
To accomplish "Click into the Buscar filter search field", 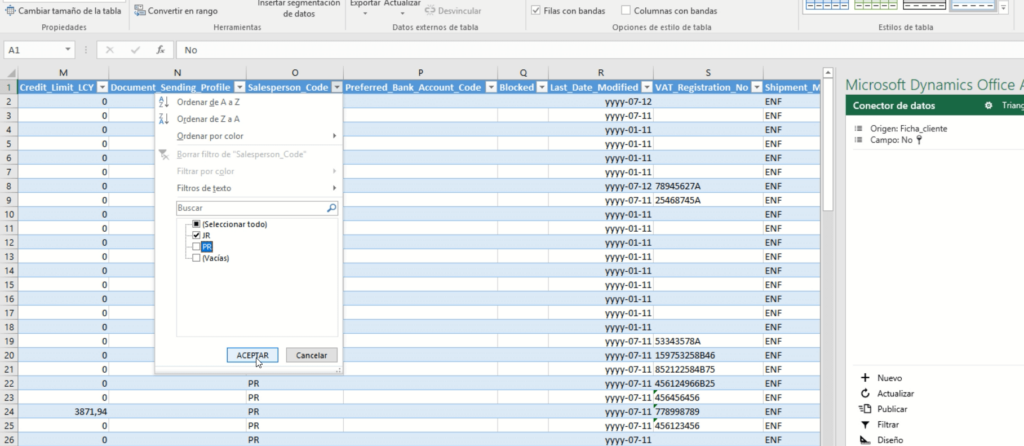I will tap(250, 208).
